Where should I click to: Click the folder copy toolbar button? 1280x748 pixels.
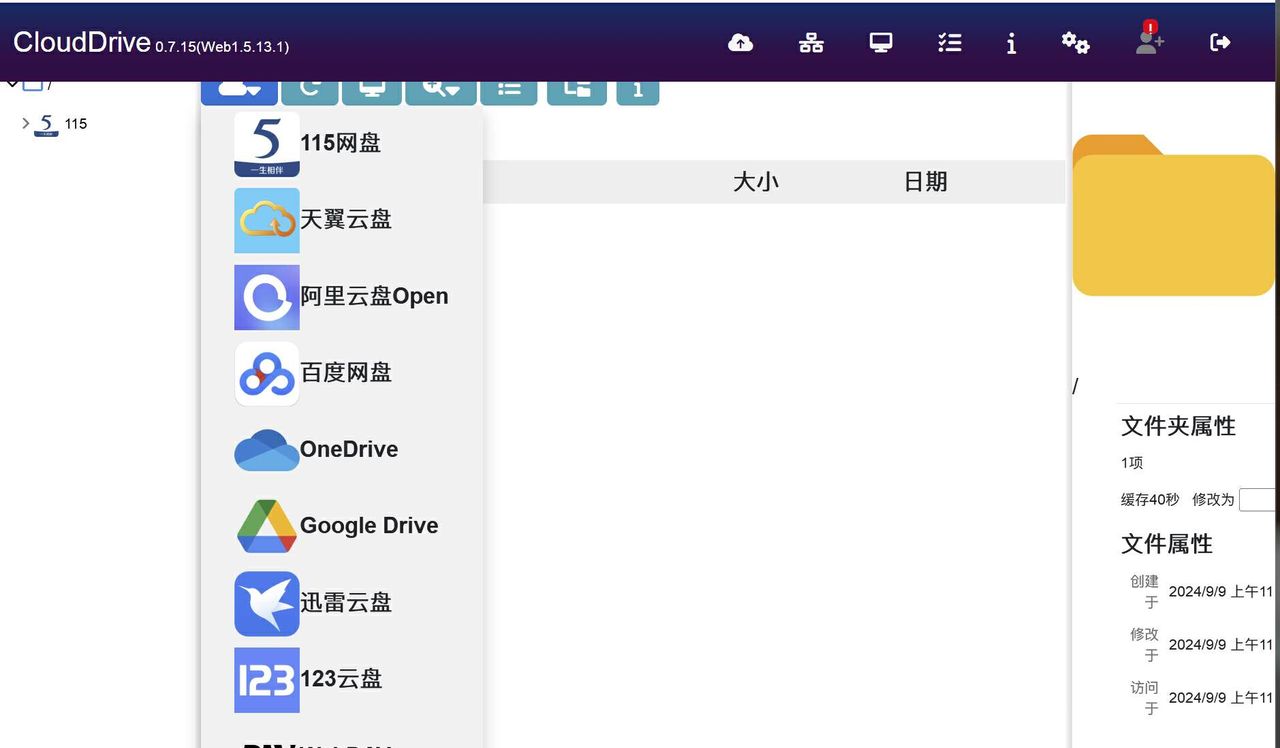[577, 92]
